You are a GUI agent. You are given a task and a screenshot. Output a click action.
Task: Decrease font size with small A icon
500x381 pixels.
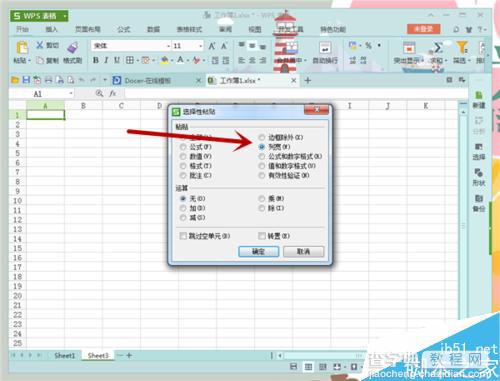(224, 46)
